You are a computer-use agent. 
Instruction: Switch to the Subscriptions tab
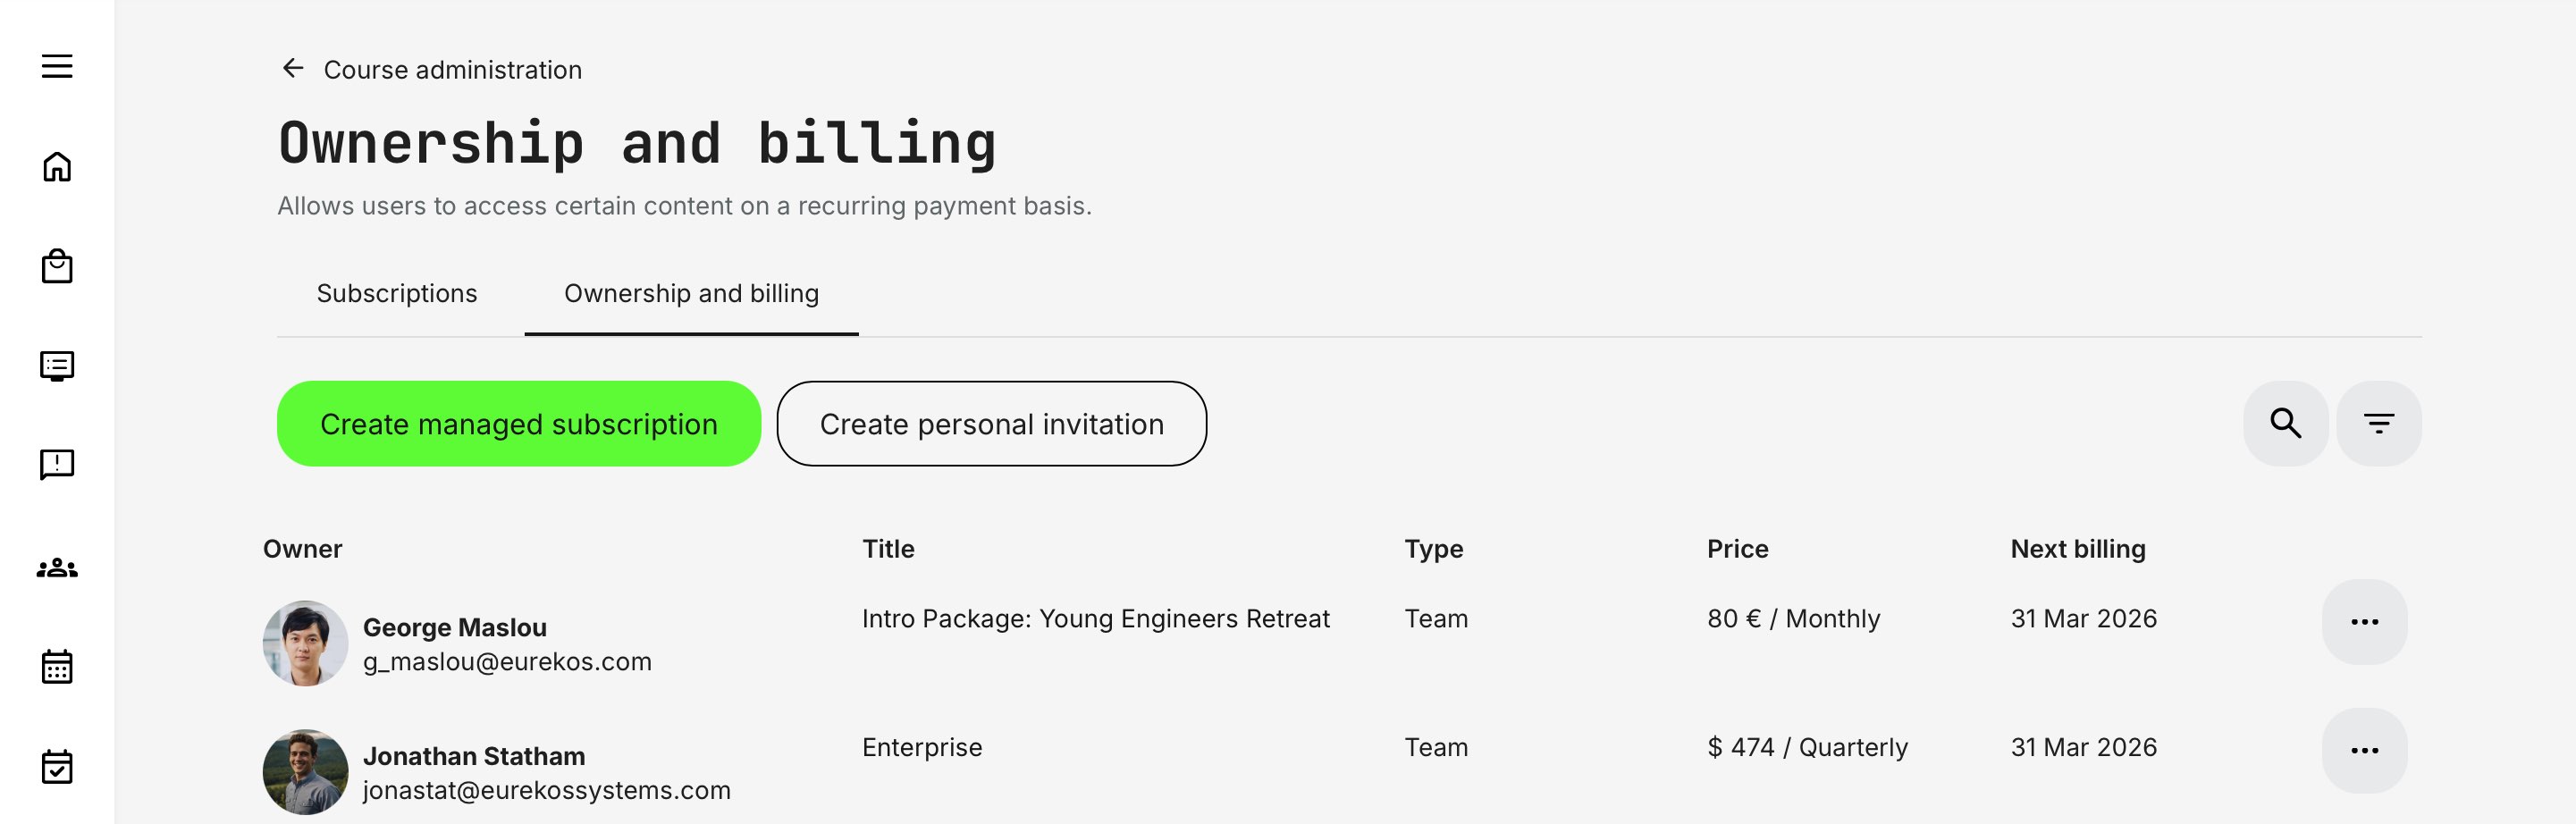tap(397, 293)
